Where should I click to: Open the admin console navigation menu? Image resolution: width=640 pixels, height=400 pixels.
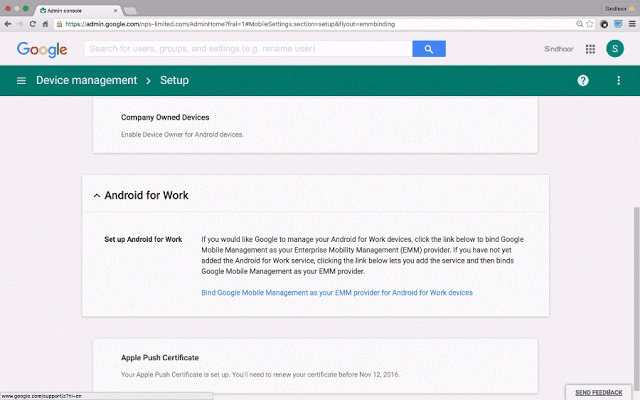pos(21,80)
